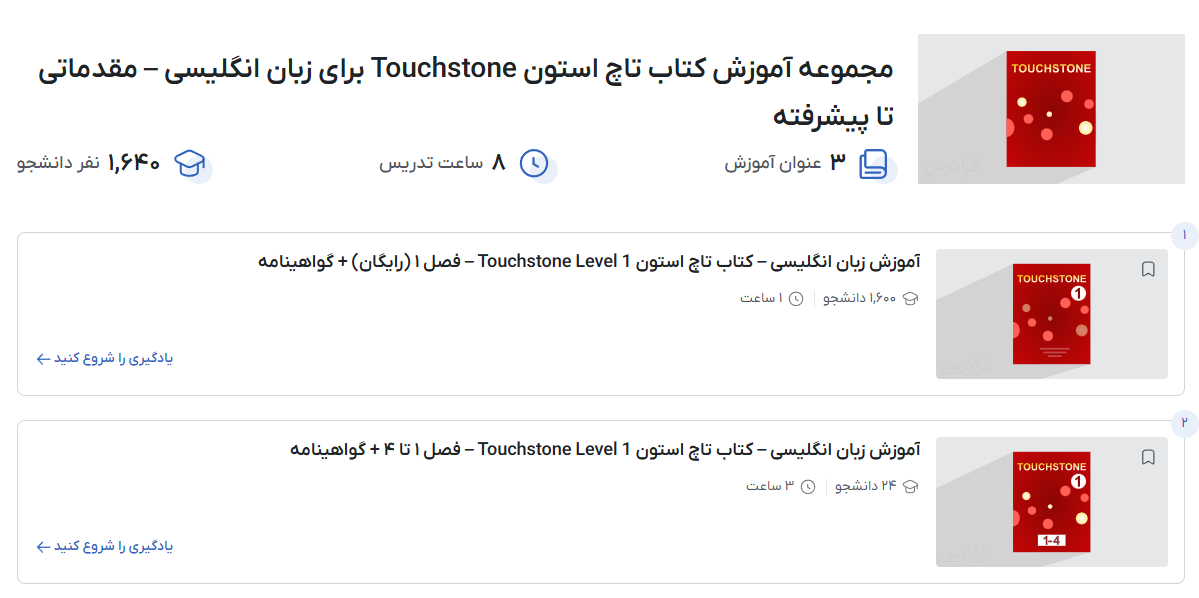This screenshot has width=1199, height=598.
Task: Click the main Touchstone collection cover image
Action: point(1049,109)
